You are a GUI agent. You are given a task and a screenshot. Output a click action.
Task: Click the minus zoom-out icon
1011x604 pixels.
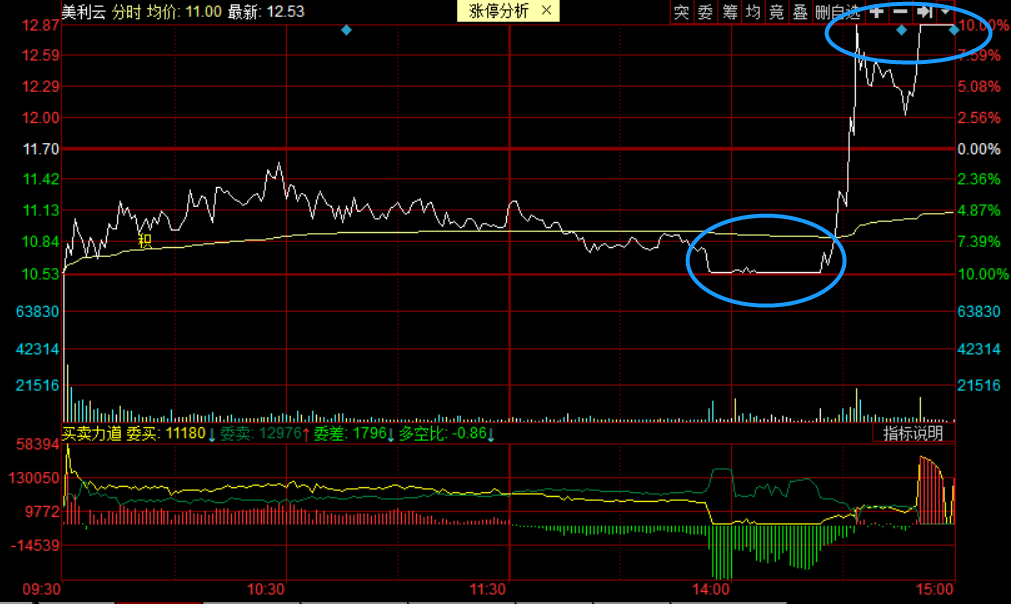pos(900,12)
